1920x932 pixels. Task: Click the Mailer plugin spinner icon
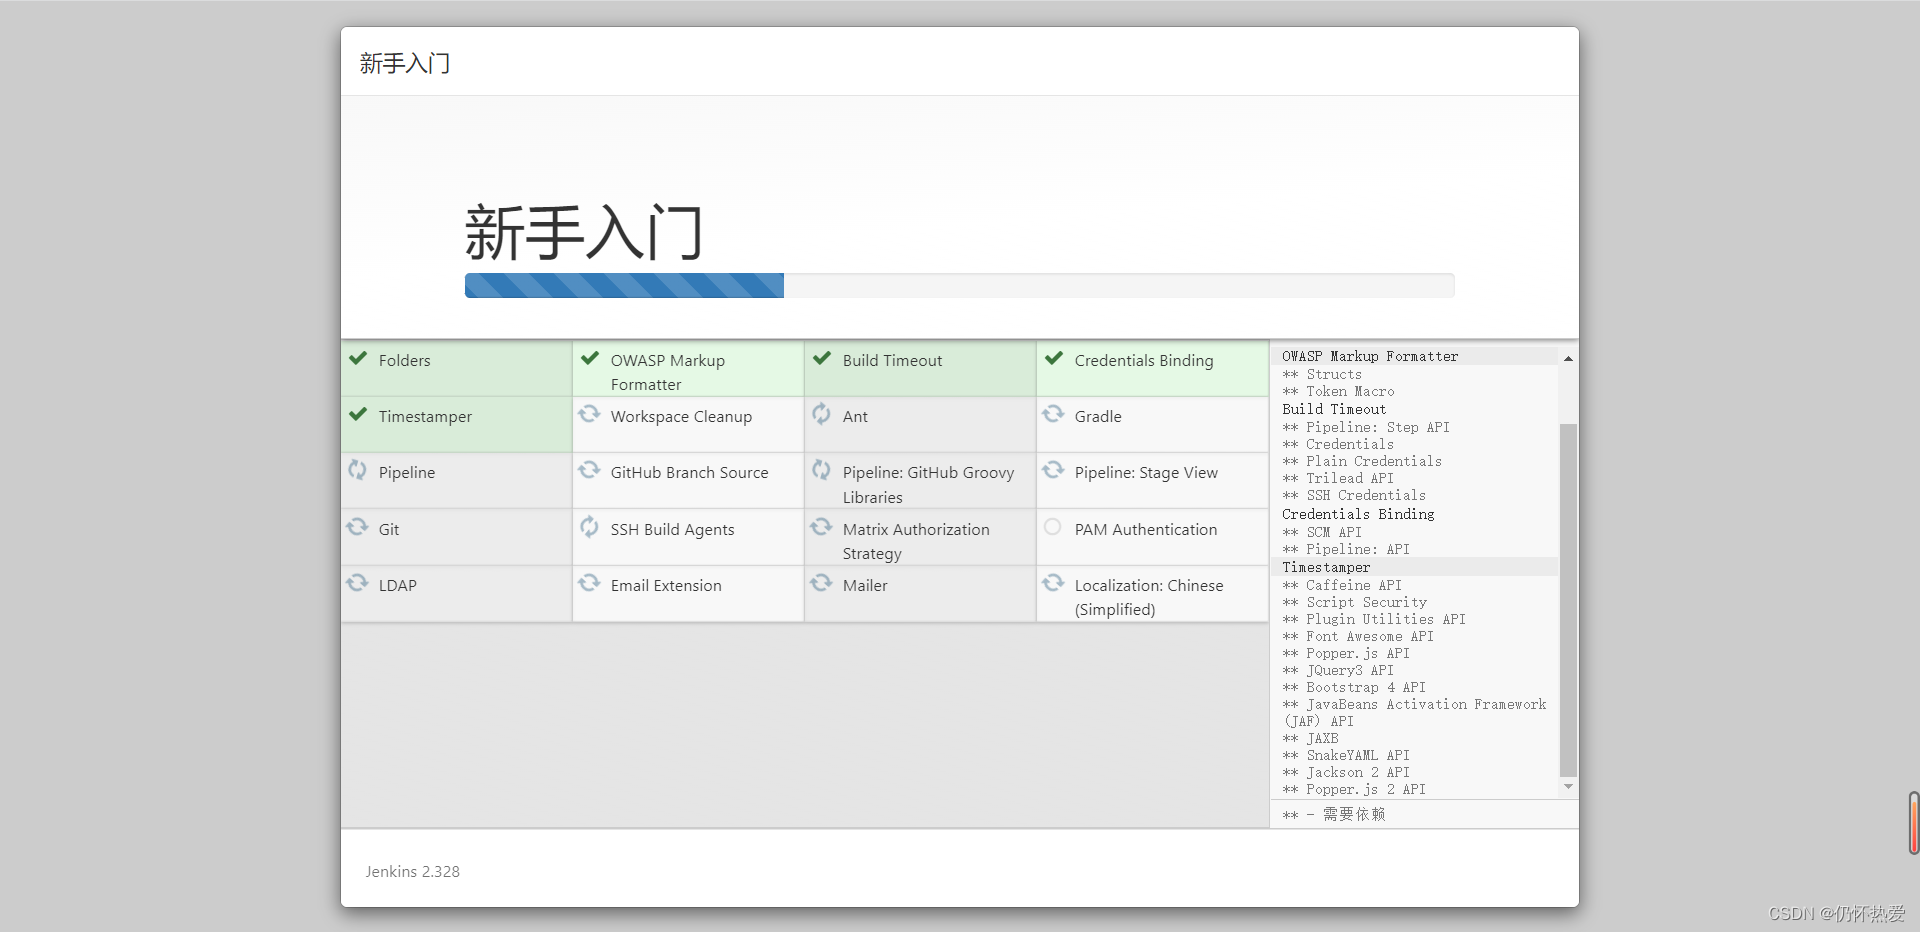pos(821,584)
